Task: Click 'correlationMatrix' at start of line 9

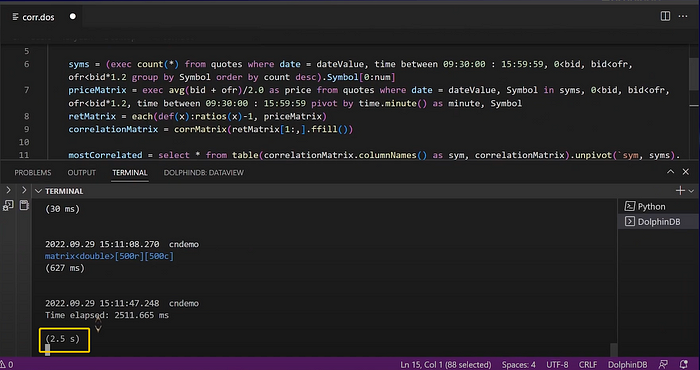Action: pyautogui.click(x=113, y=129)
